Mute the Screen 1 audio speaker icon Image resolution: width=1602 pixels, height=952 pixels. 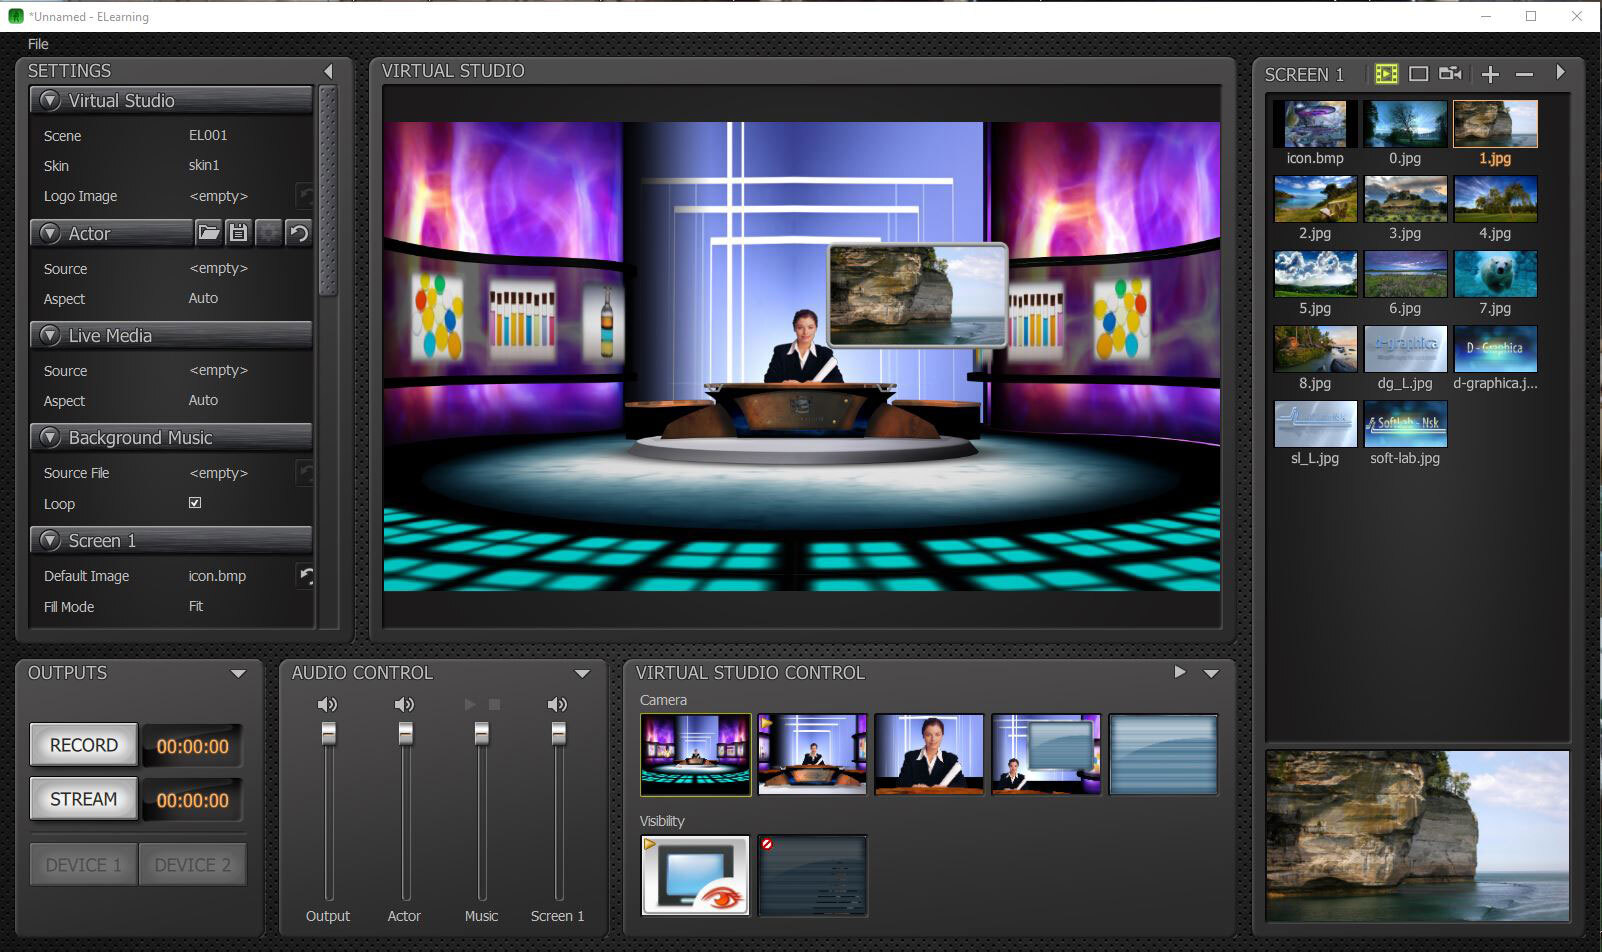(557, 705)
